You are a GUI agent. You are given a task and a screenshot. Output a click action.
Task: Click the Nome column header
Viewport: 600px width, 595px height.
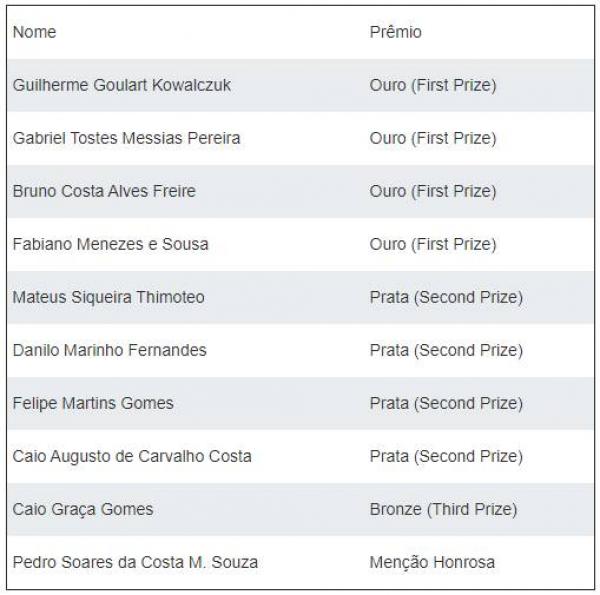tap(34, 32)
